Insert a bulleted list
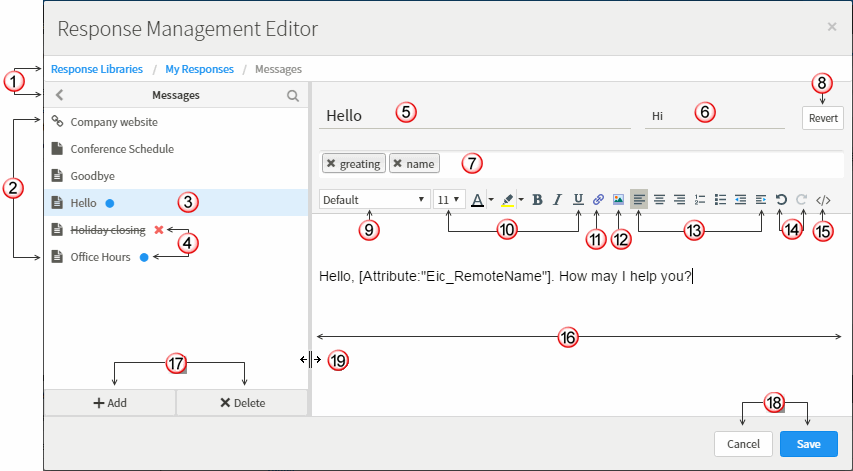 click(720, 199)
